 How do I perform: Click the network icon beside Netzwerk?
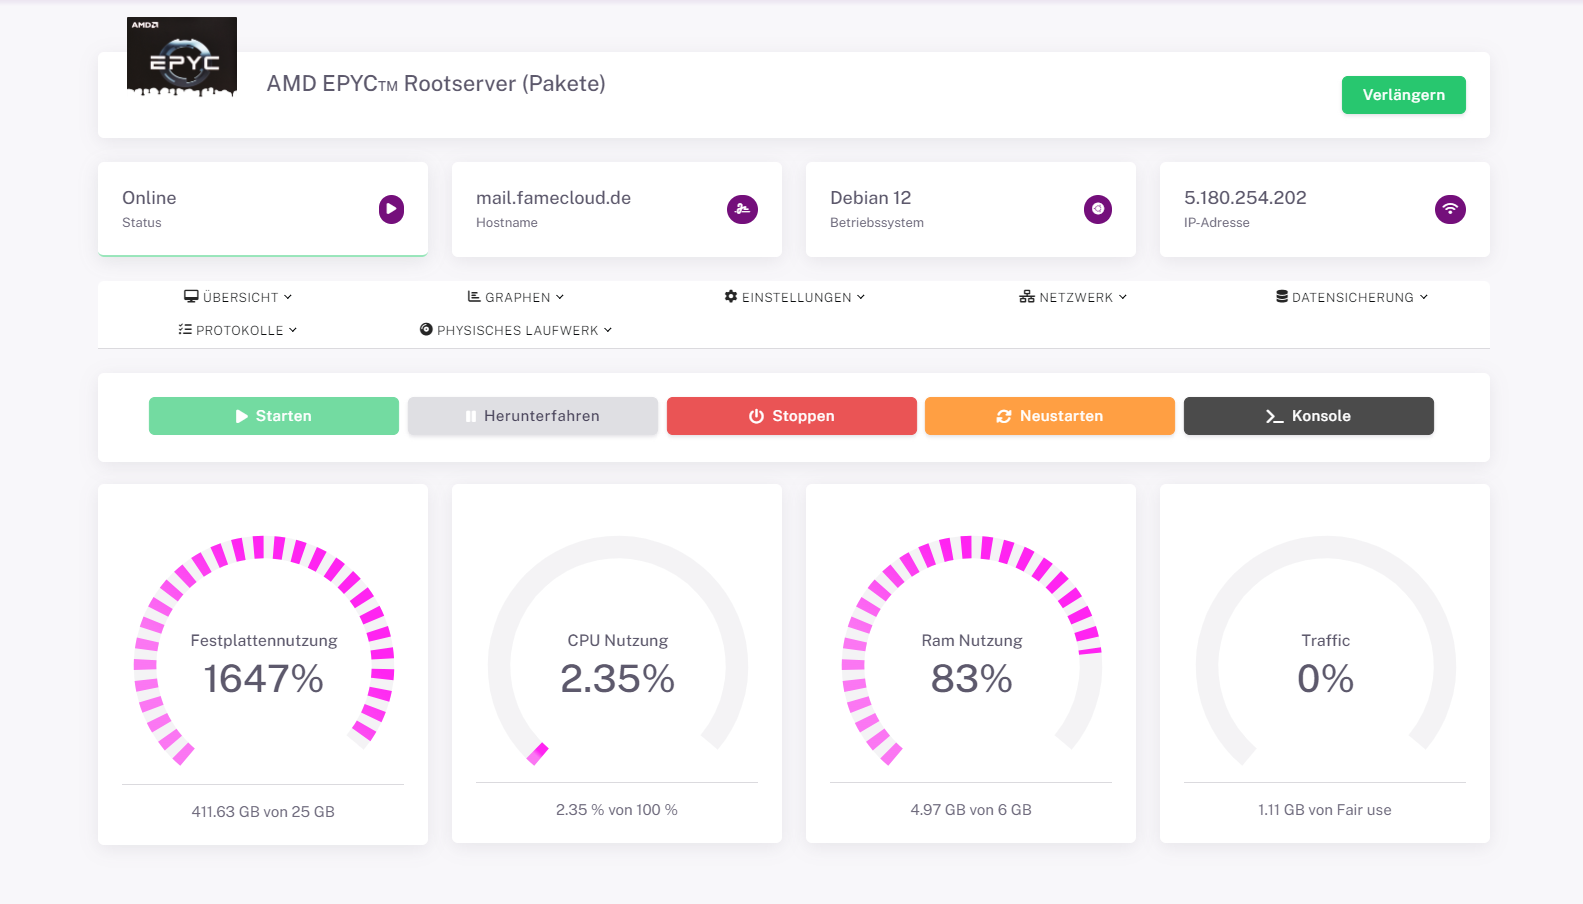pyautogui.click(x=1027, y=297)
